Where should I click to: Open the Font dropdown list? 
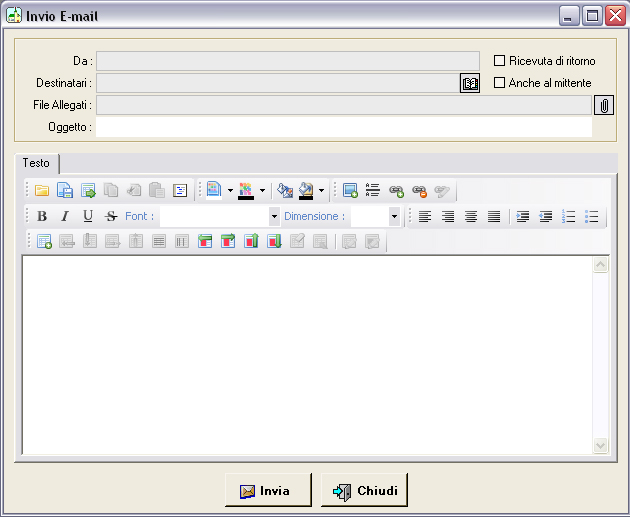(x=274, y=216)
